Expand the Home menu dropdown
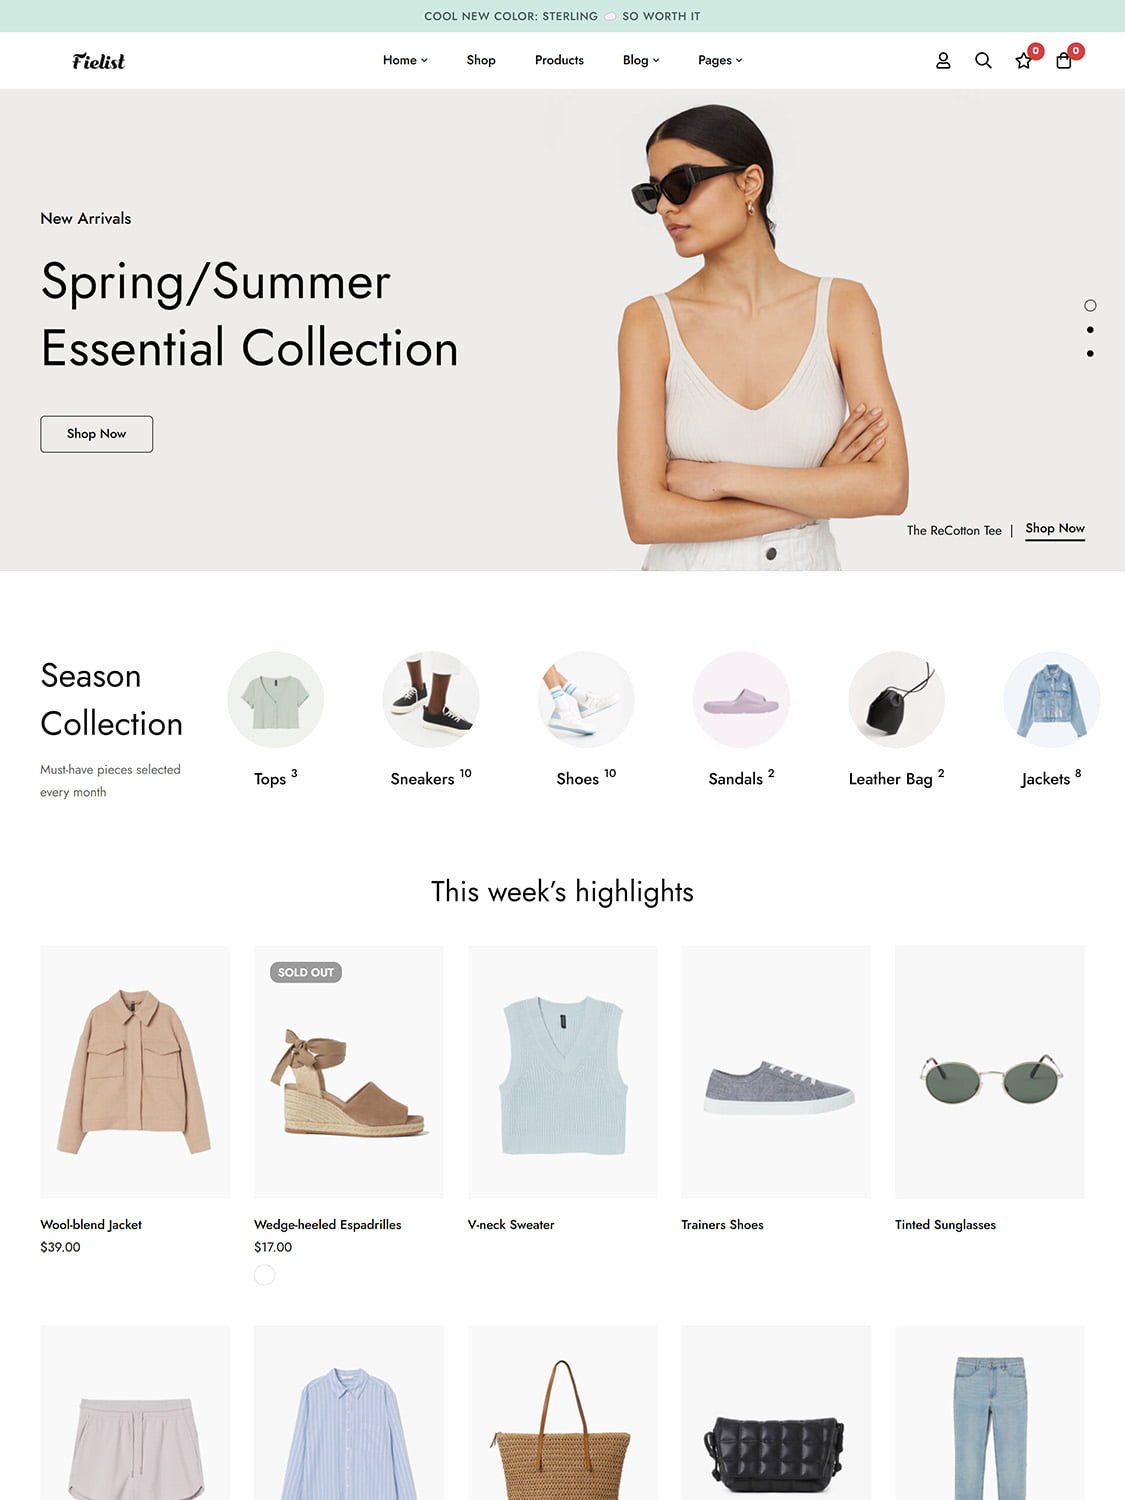1125x1500 pixels. point(405,60)
